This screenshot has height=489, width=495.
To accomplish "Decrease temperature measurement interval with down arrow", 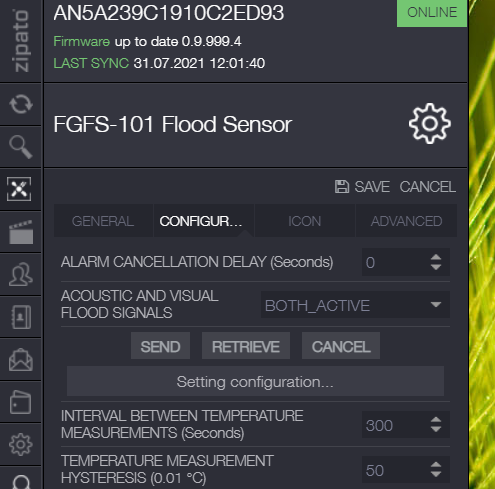I will tap(436, 430).
